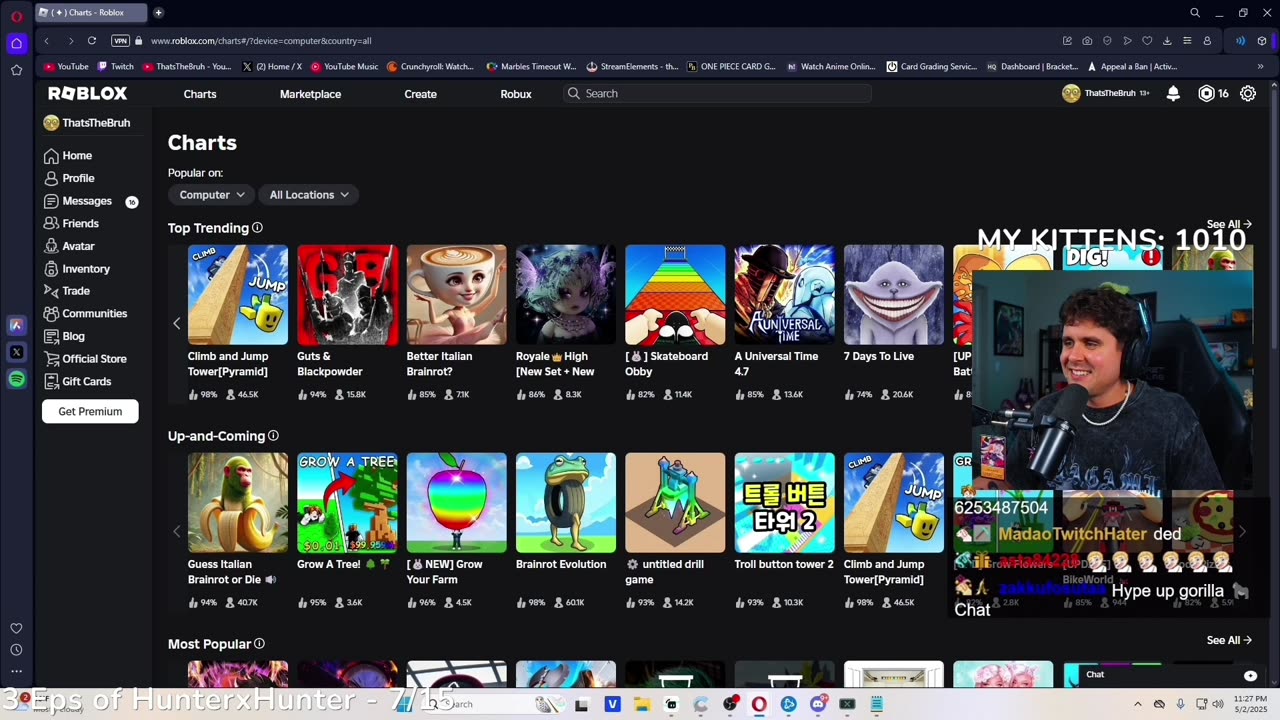
Task: Show hidden system tray icons chevron
Action: click(1137, 704)
